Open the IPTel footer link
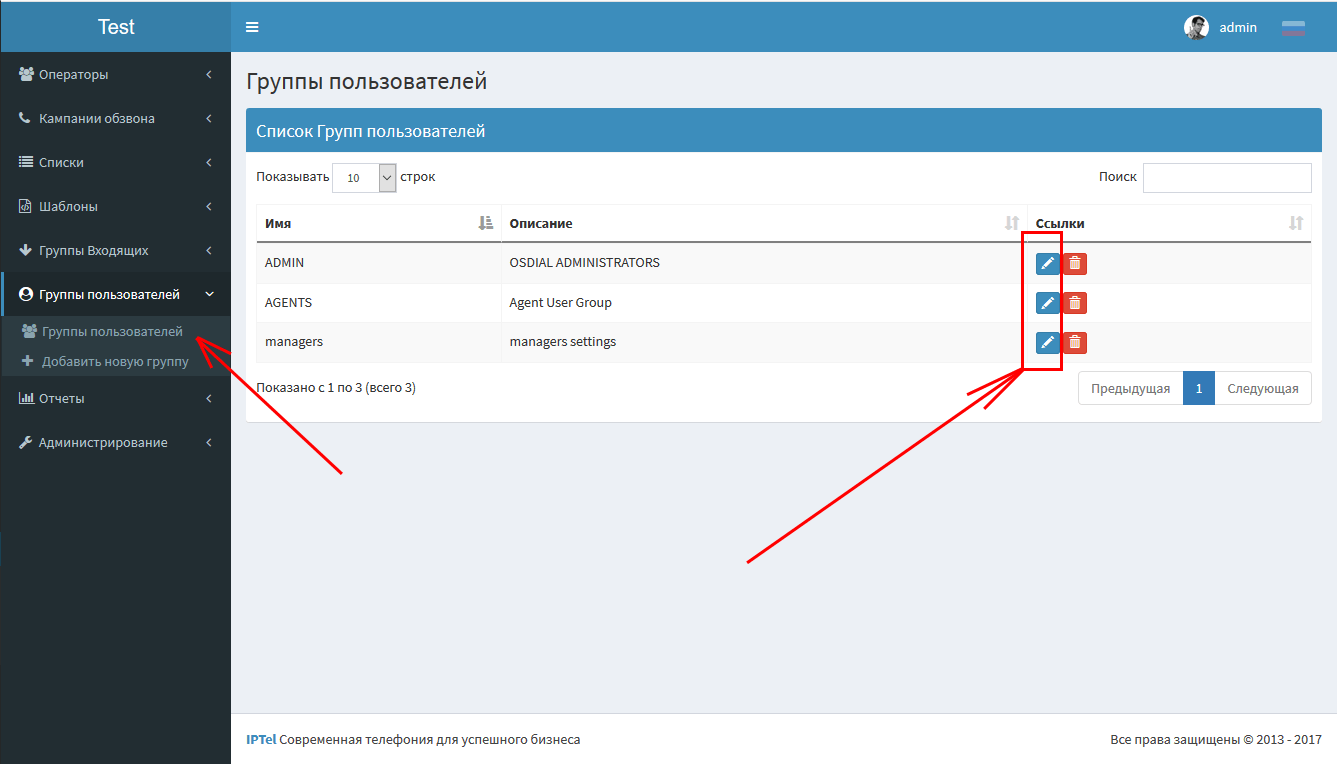Viewport: 1337px width, 764px height. (260, 740)
